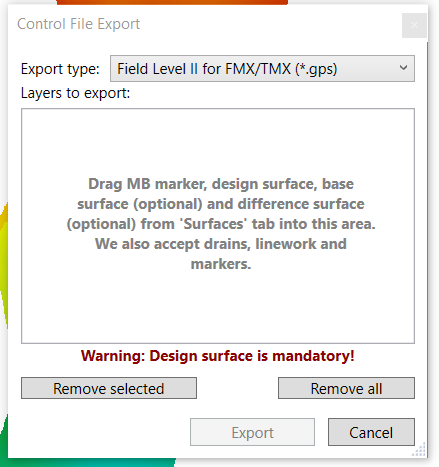Click the disabled Export button
439x467 pixels.
[252, 432]
